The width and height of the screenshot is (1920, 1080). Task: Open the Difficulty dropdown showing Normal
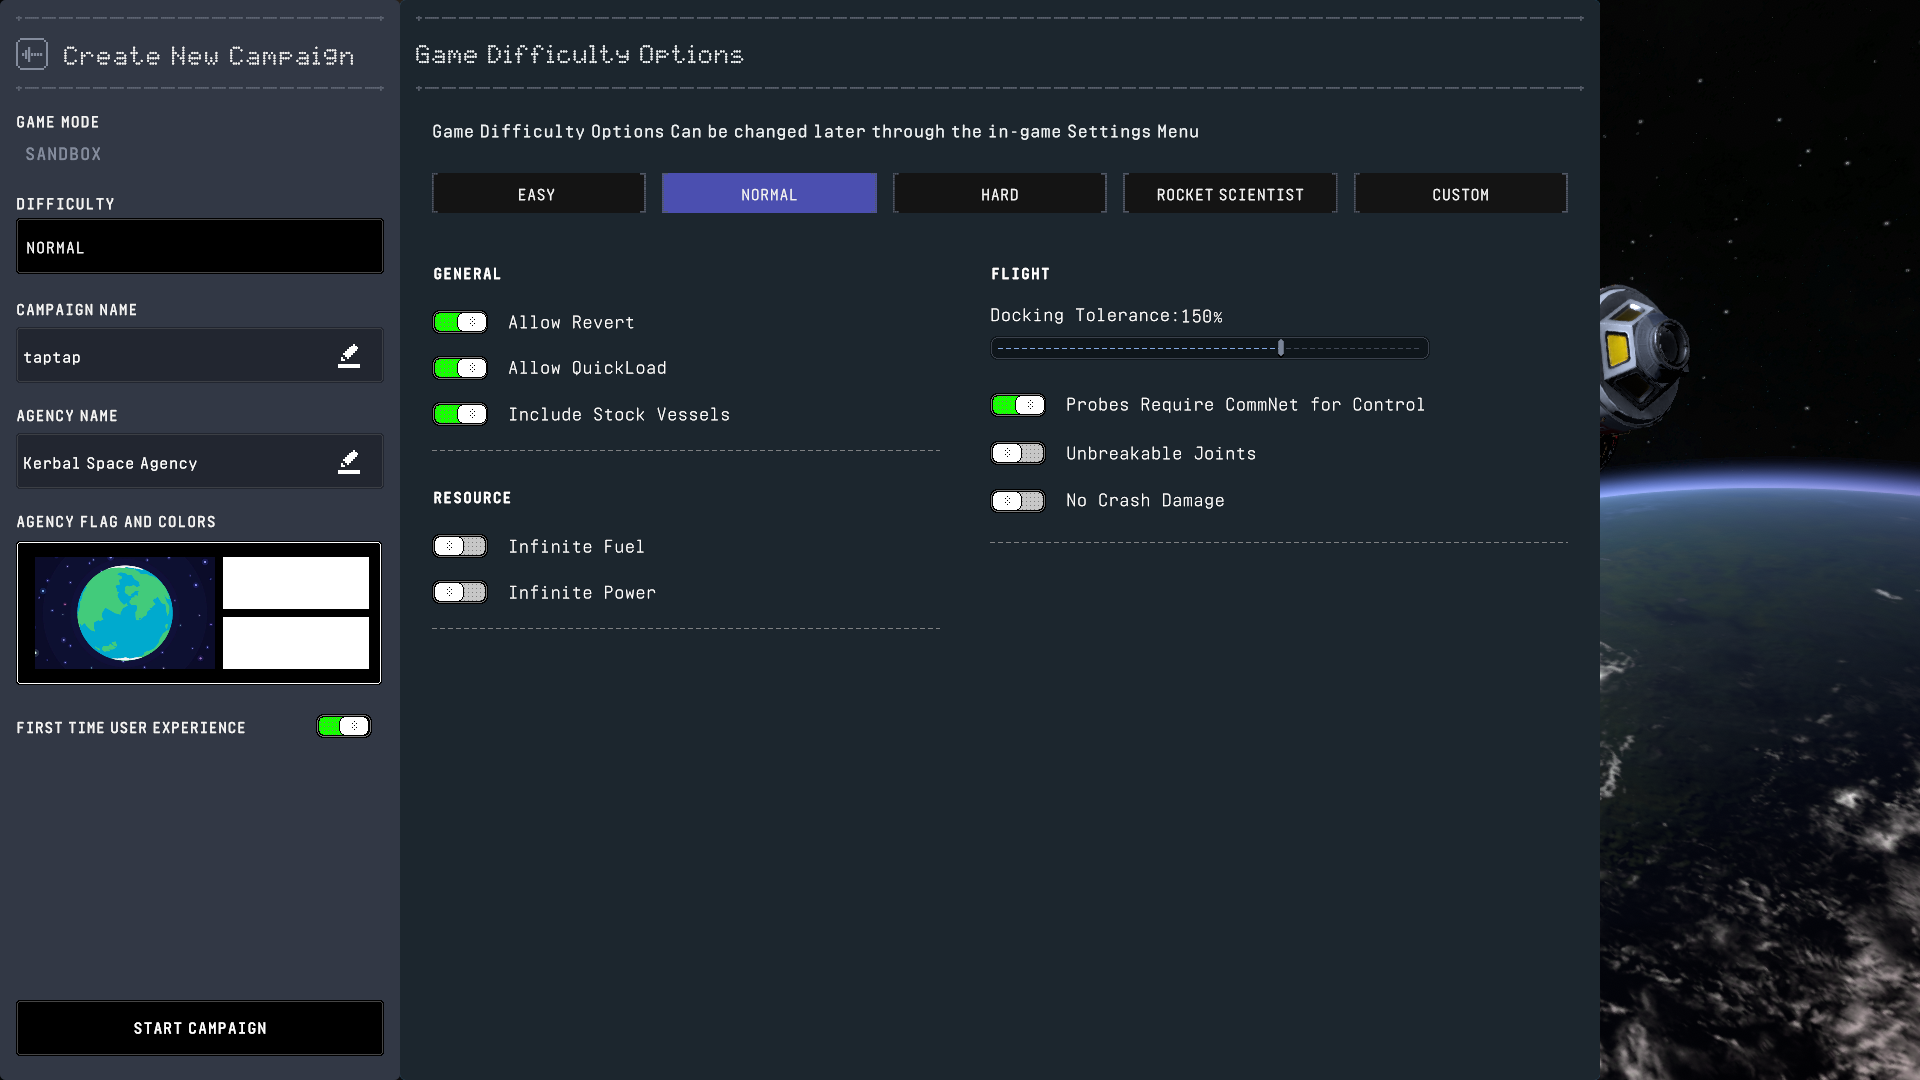200,247
